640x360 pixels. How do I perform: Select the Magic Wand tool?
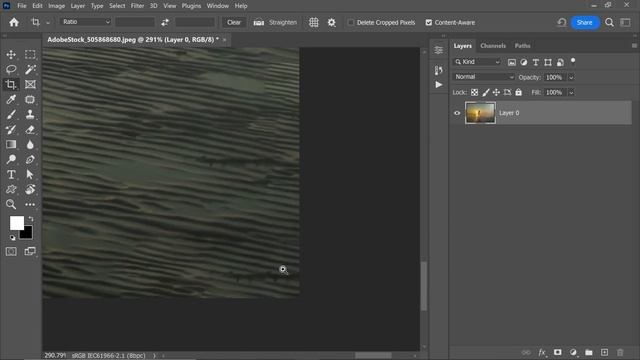coord(30,69)
